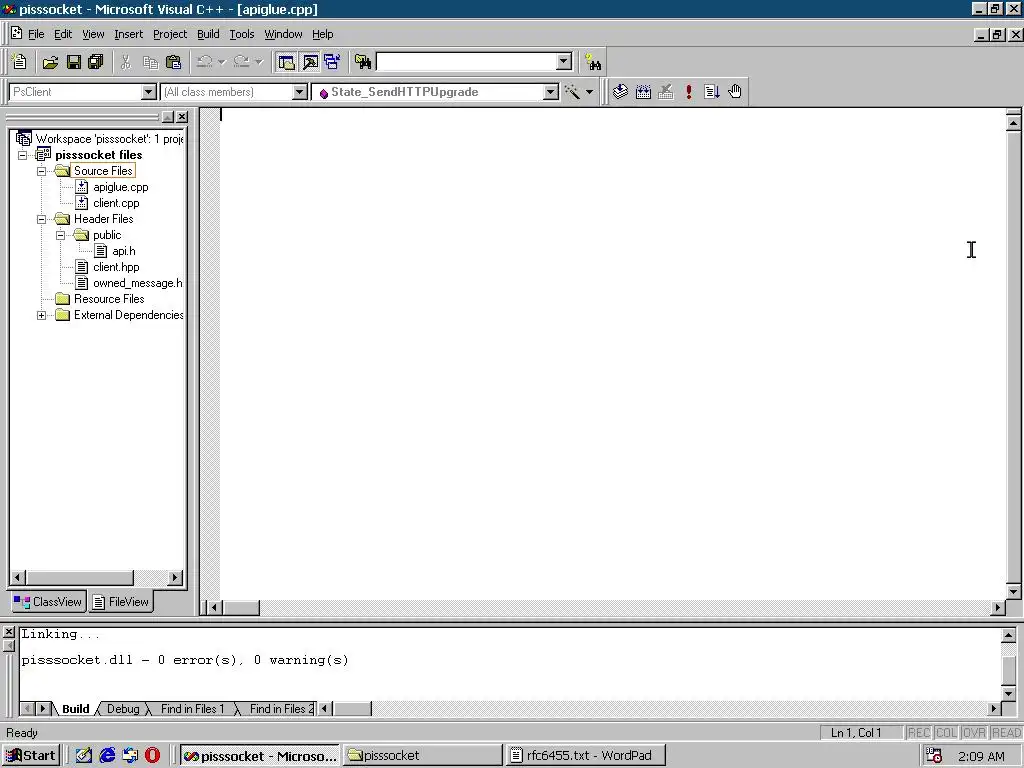Open the Build menu
This screenshot has height=768, width=1024.
point(208,34)
